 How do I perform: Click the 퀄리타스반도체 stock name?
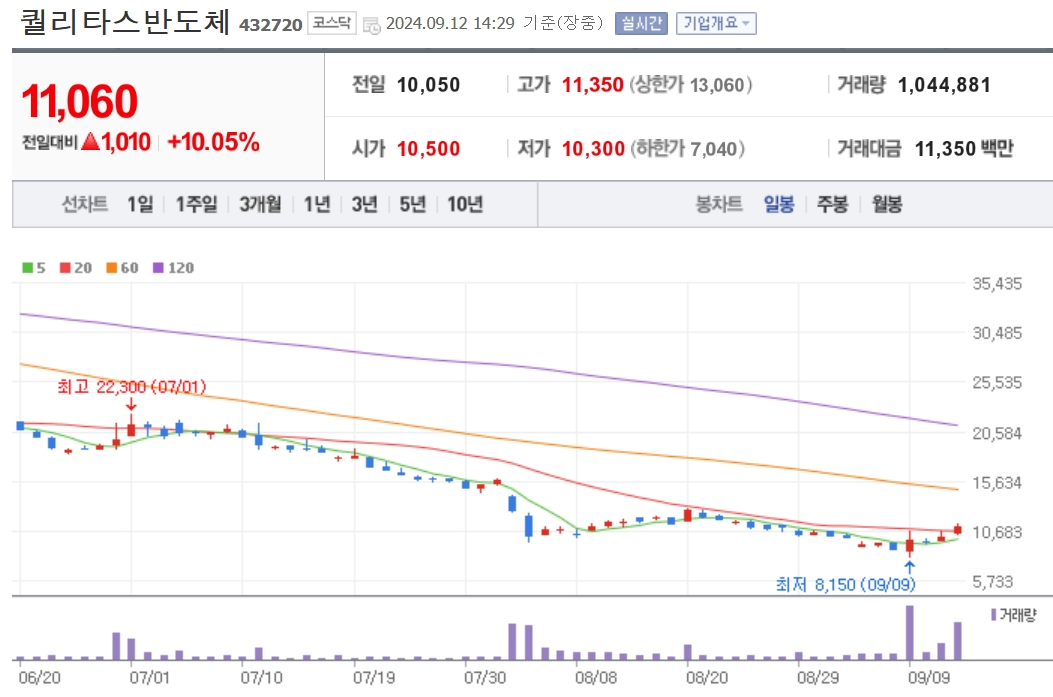pos(125,21)
